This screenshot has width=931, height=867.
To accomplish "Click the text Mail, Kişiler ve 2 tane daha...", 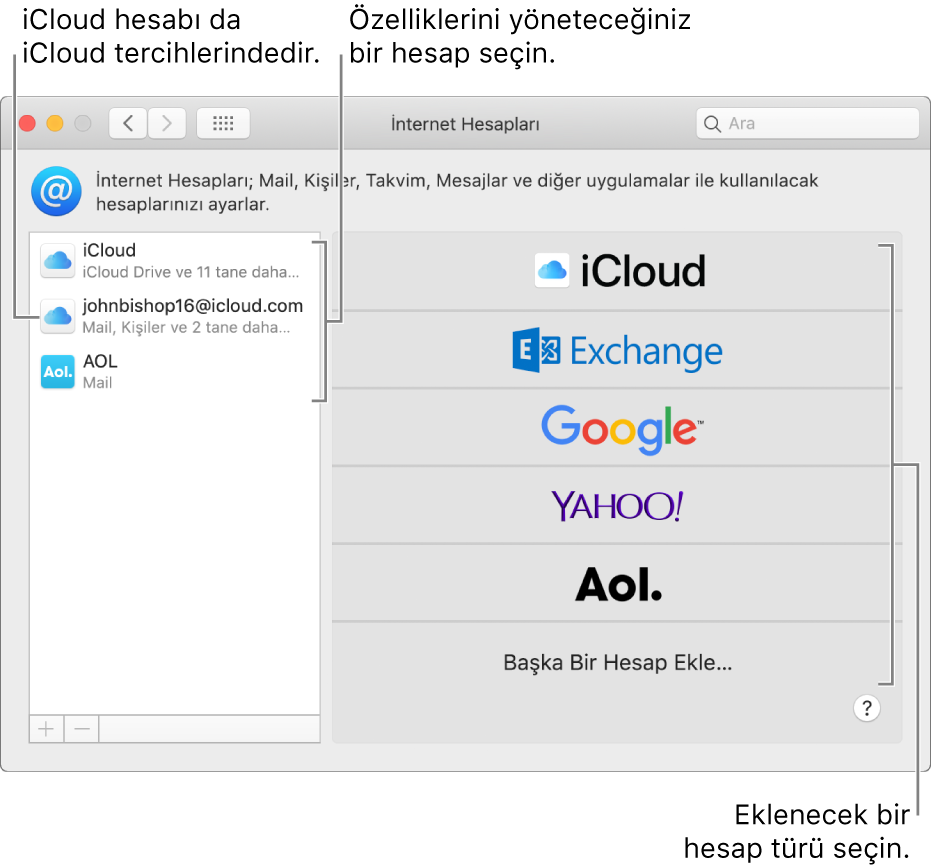I will (186, 327).
